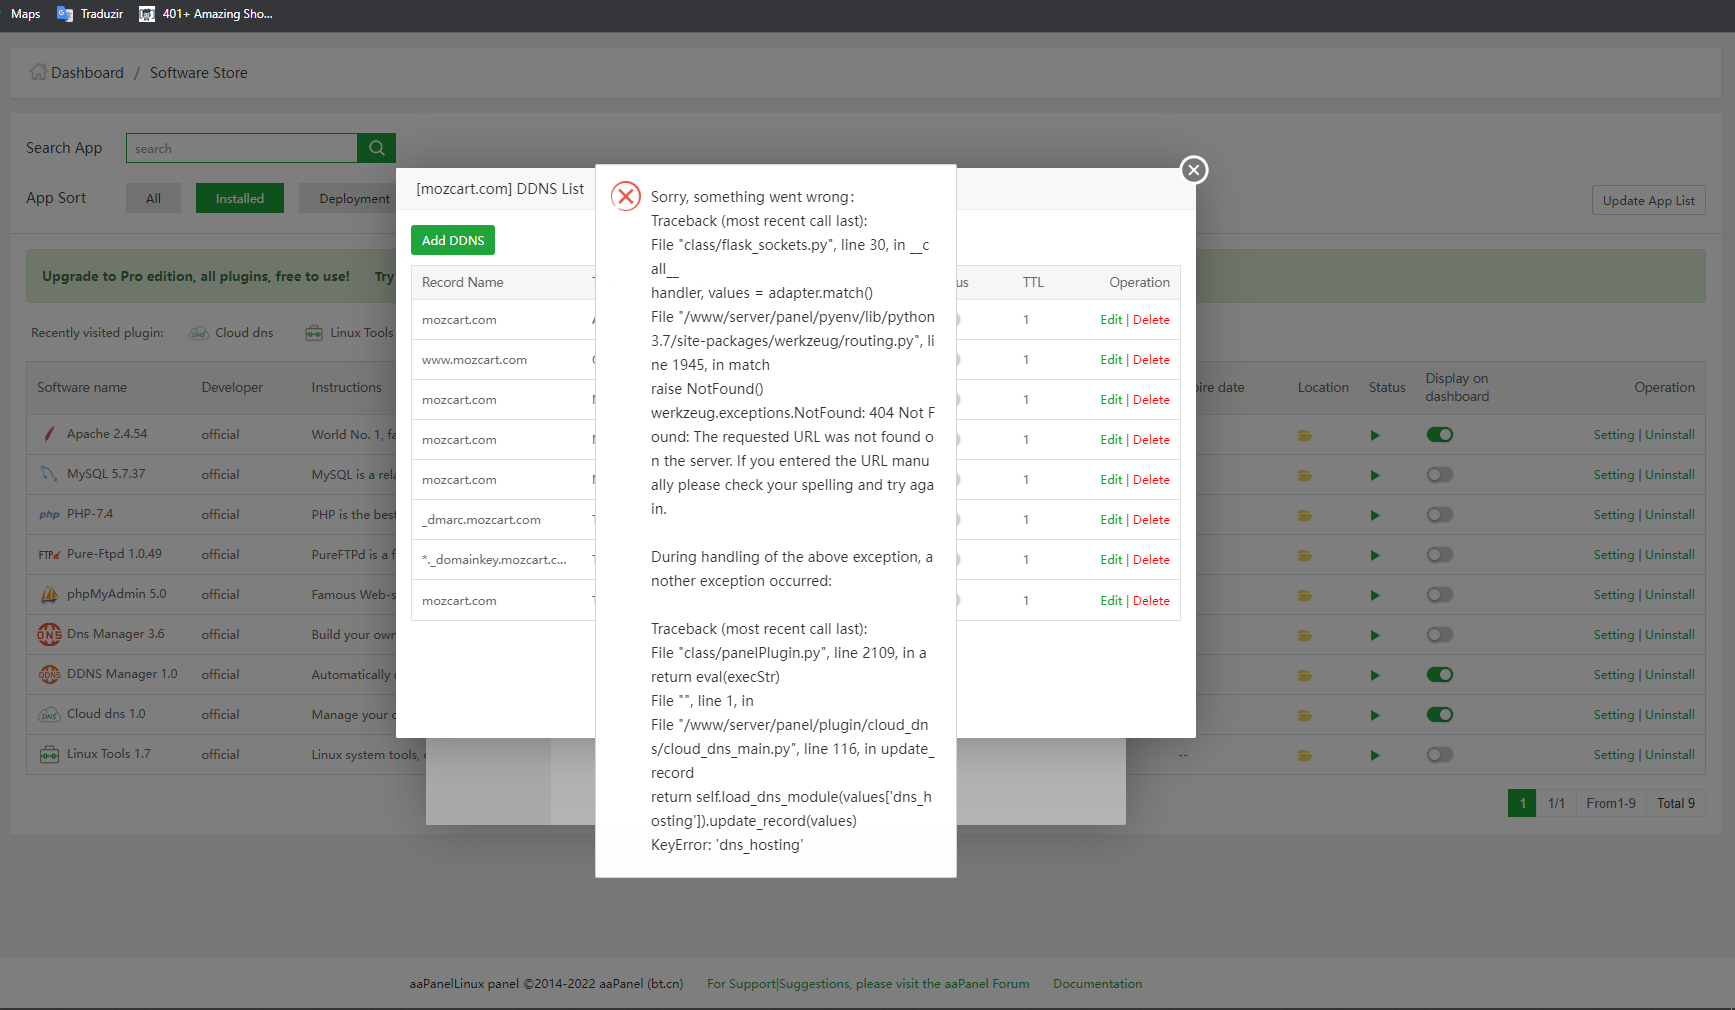Screen dimensions: 1735x1010
Task: Open the Pure-Ftpd location folder
Action: (1305, 555)
